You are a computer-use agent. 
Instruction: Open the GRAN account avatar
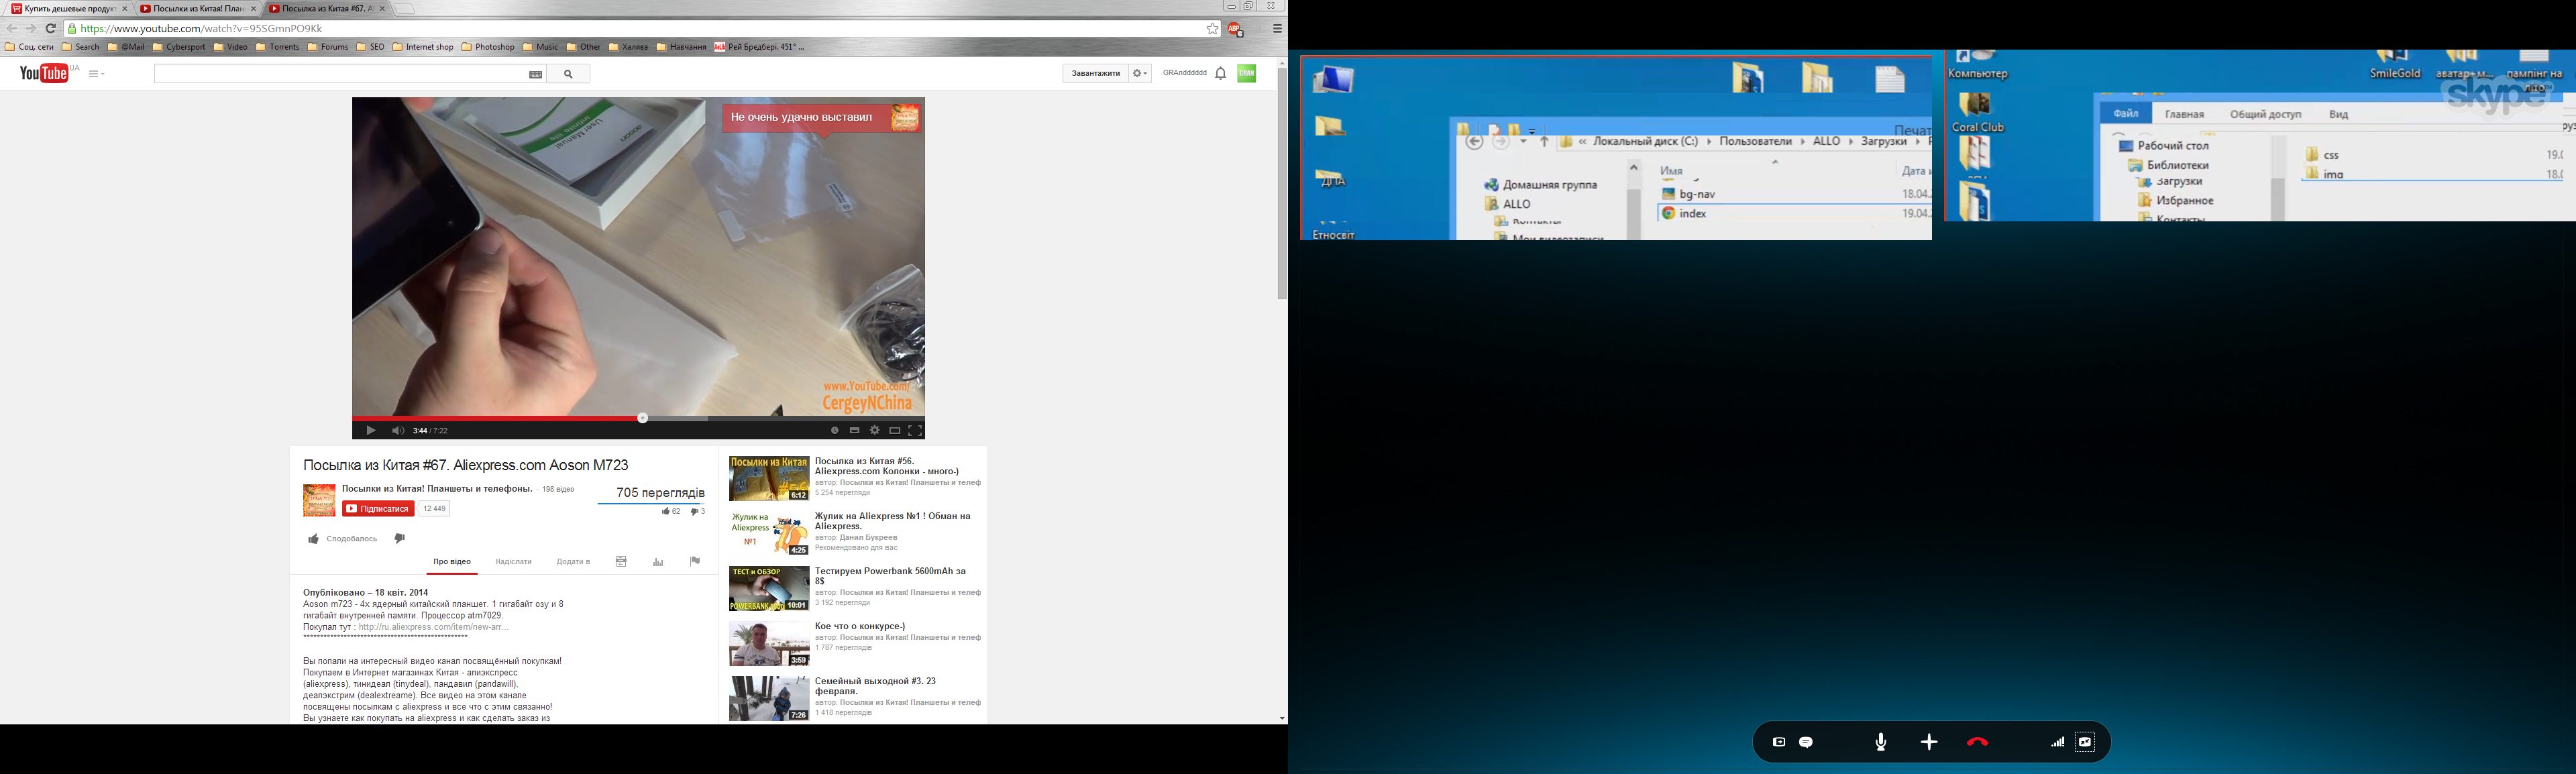(x=1247, y=73)
